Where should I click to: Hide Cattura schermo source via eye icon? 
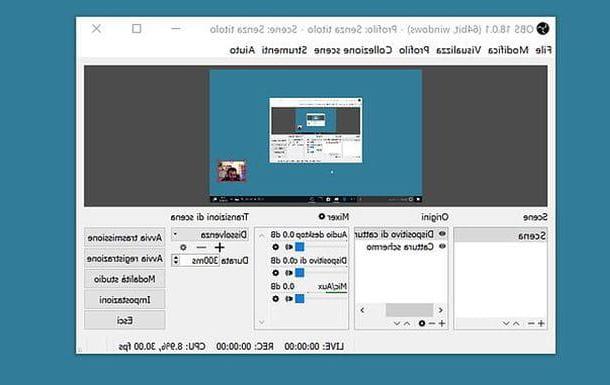[x=442, y=246]
